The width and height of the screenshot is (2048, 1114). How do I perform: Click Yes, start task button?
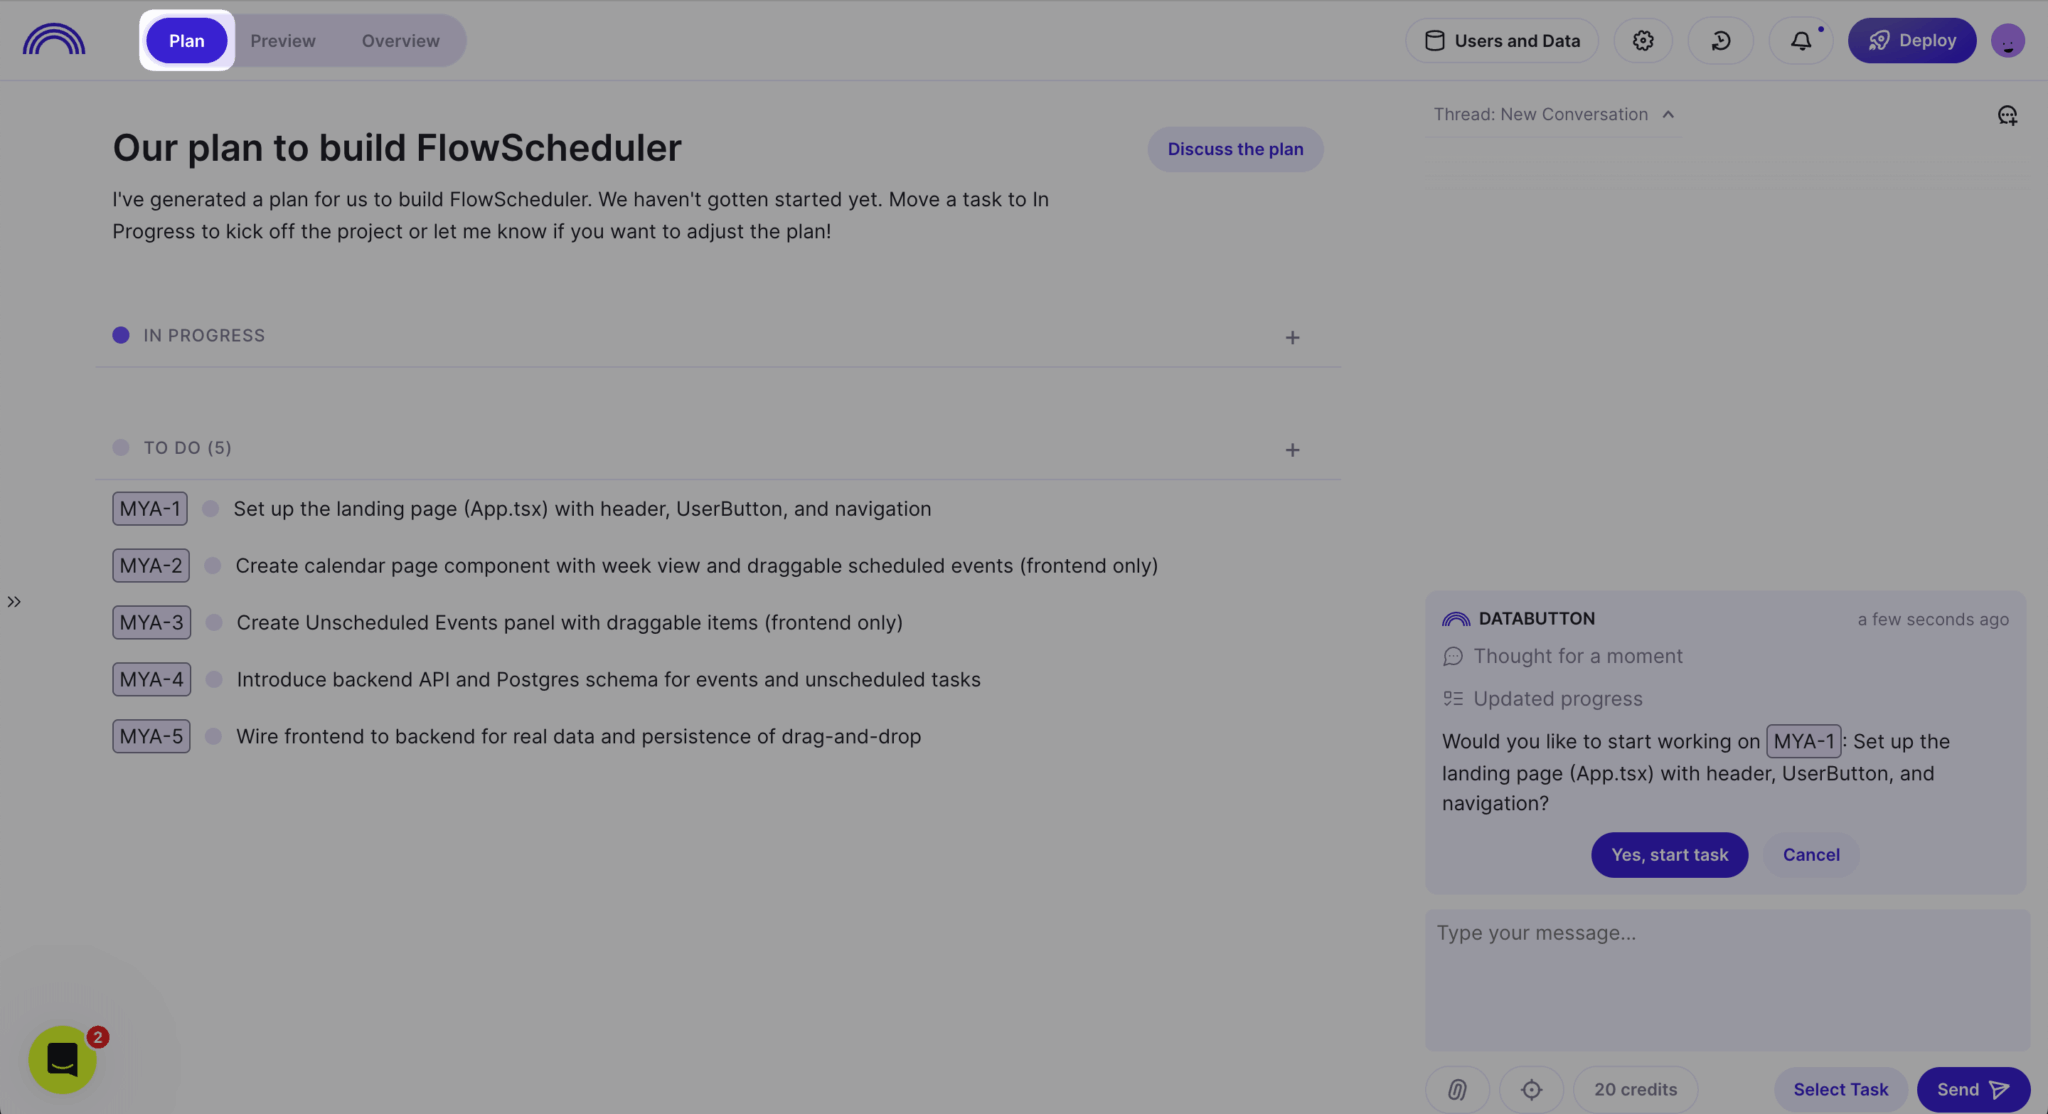pos(1669,855)
